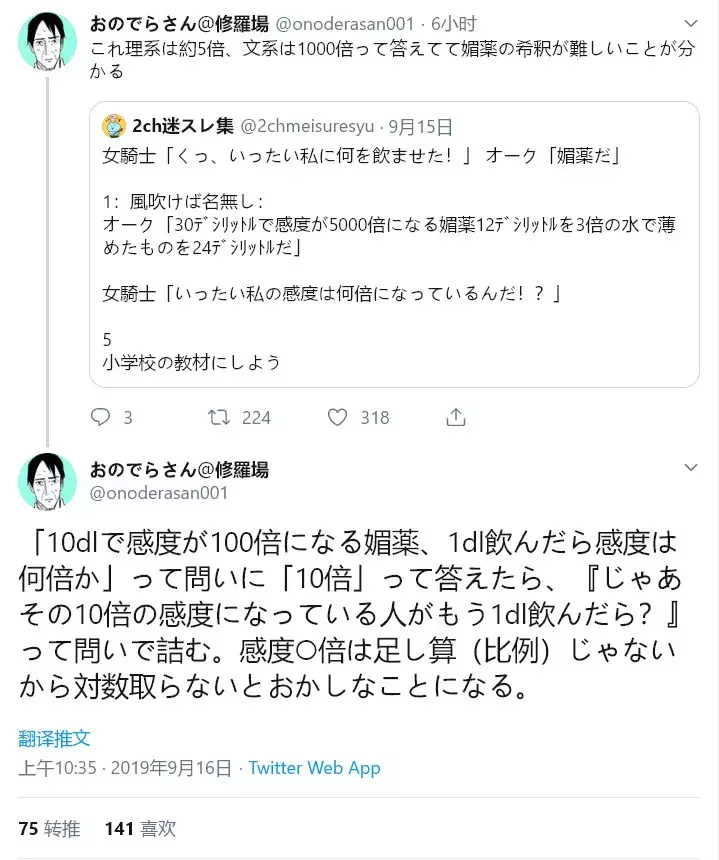Open the Twitter Web App source link

314,768
